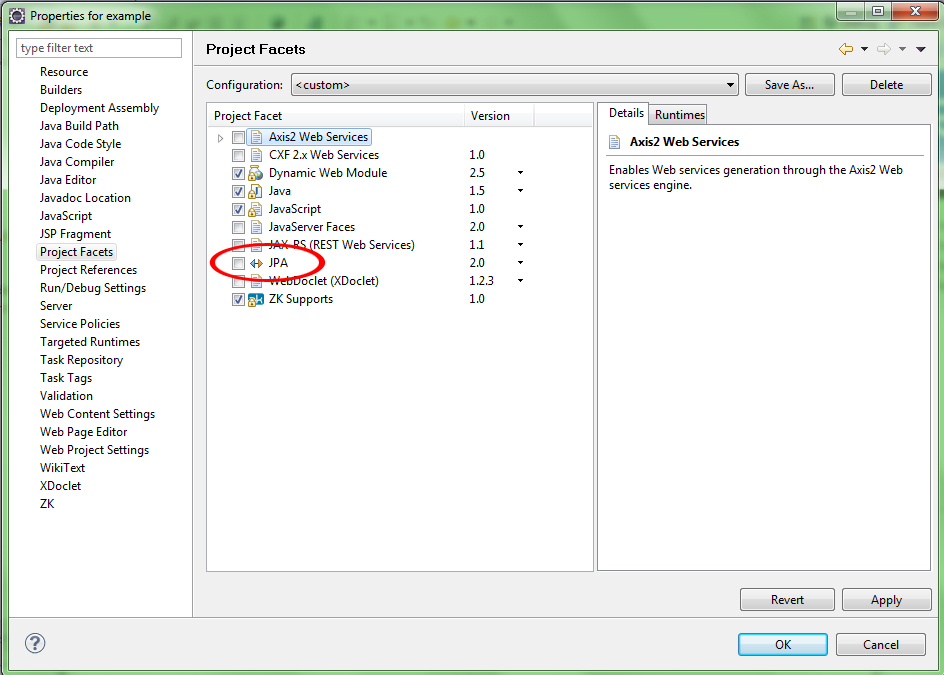
Task: Click the back navigation arrow icon
Action: pyautogui.click(x=846, y=49)
